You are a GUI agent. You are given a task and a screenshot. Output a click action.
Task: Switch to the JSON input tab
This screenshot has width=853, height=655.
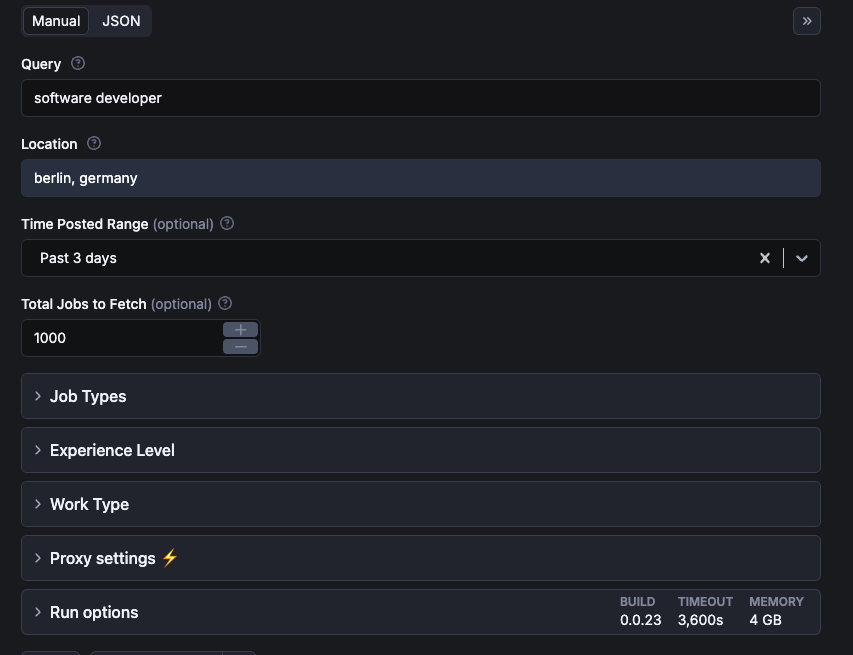(x=121, y=21)
